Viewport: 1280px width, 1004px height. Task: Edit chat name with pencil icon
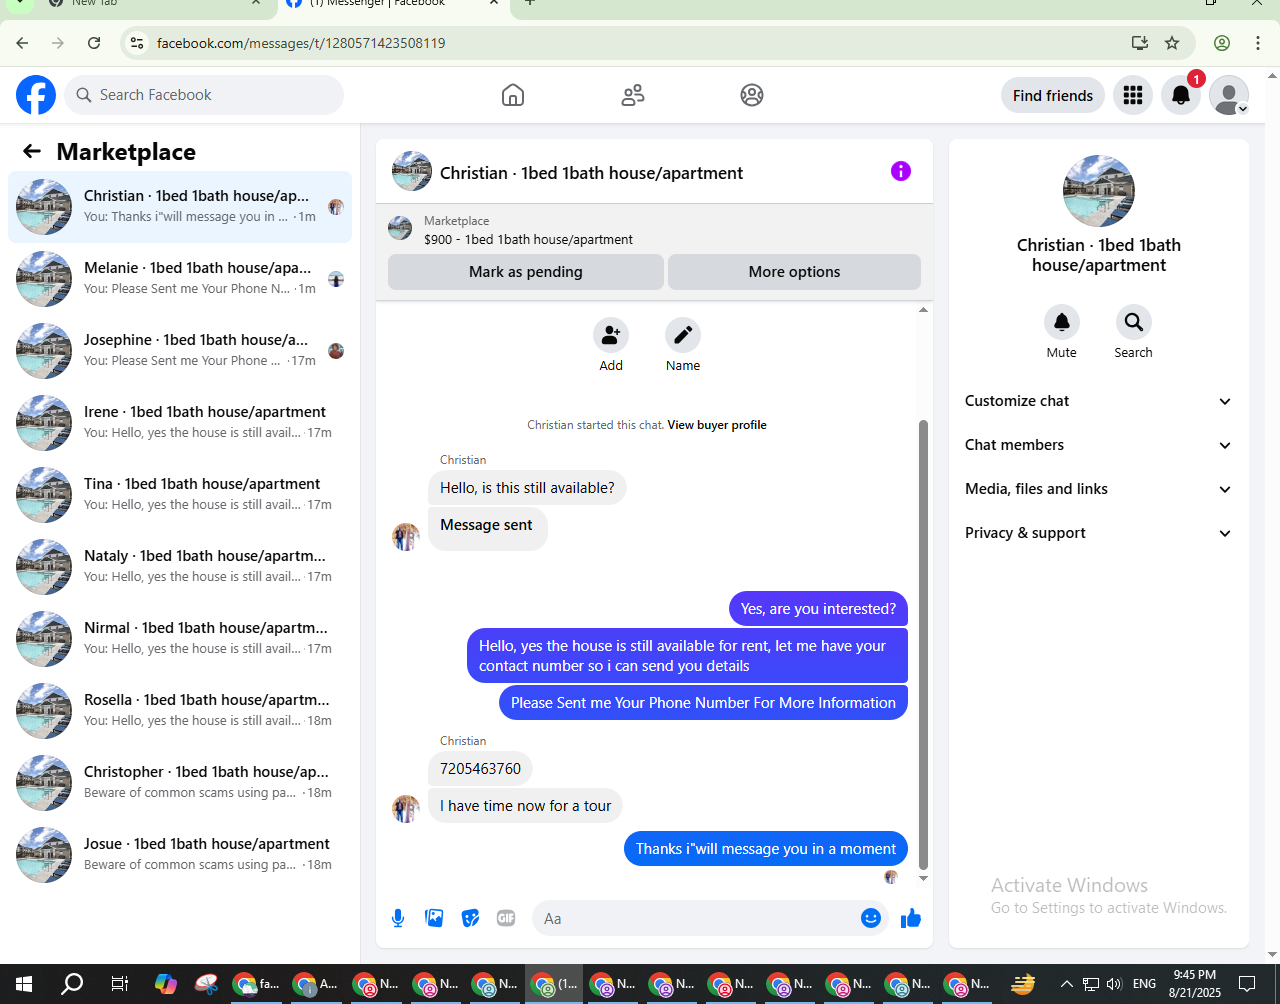point(683,335)
